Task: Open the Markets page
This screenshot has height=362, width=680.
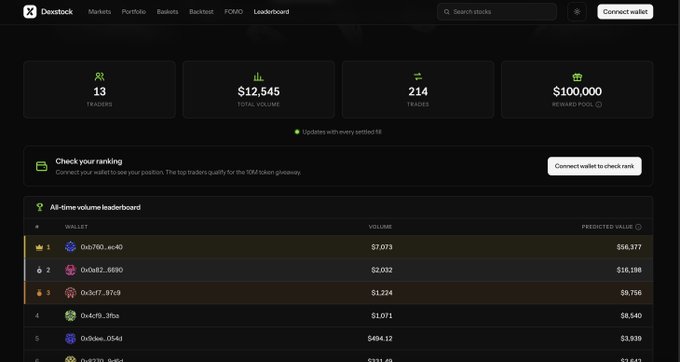Action: pyautogui.click(x=99, y=12)
